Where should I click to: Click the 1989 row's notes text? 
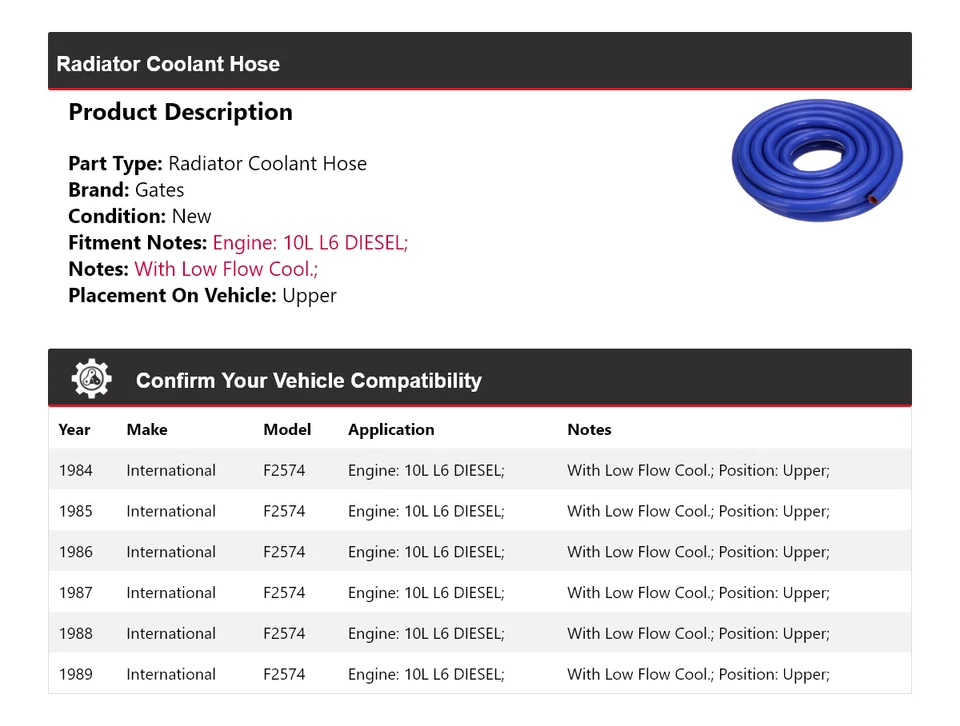pyautogui.click(x=698, y=675)
